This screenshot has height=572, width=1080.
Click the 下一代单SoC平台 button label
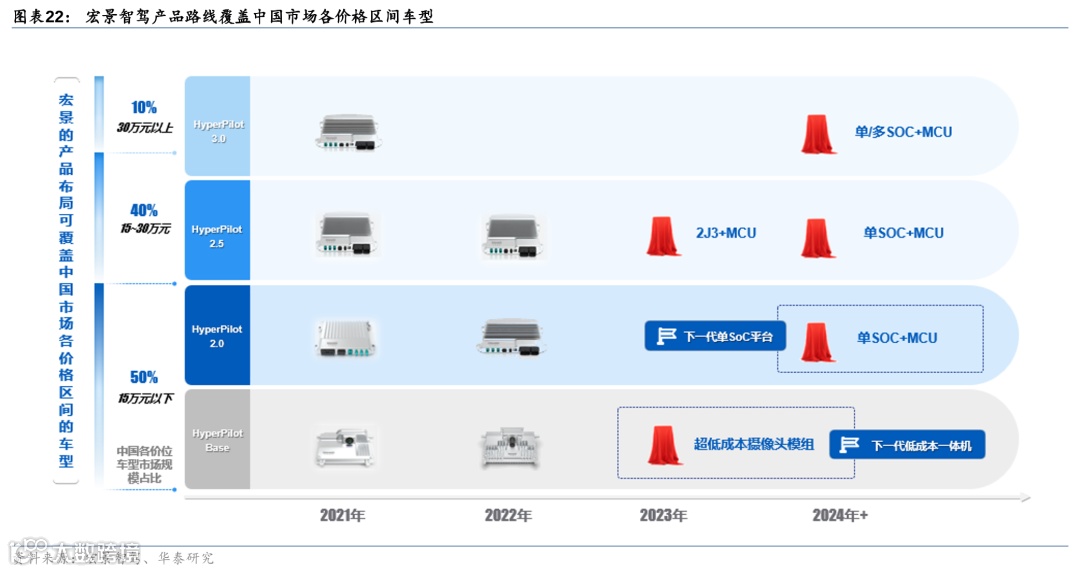coord(728,337)
